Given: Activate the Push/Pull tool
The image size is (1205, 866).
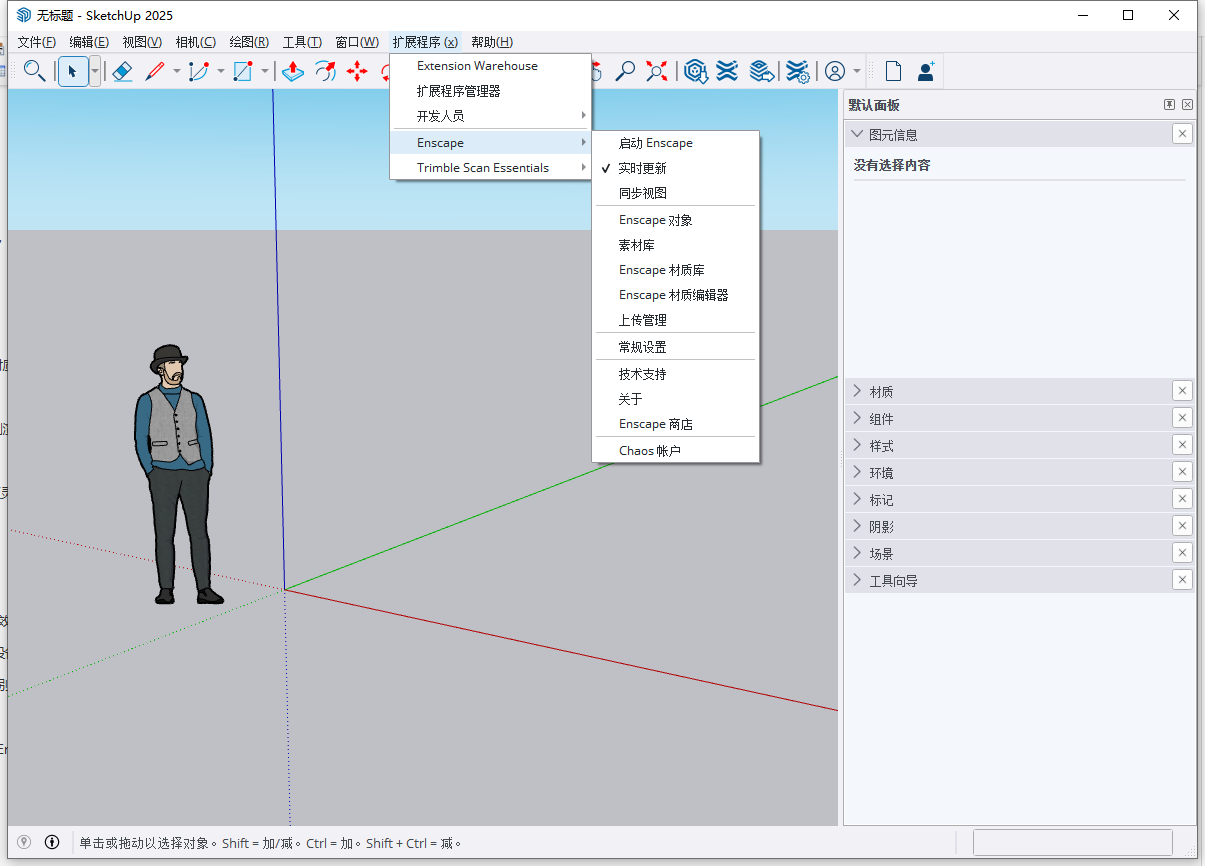Looking at the screenshot, I should coord(291,71).
